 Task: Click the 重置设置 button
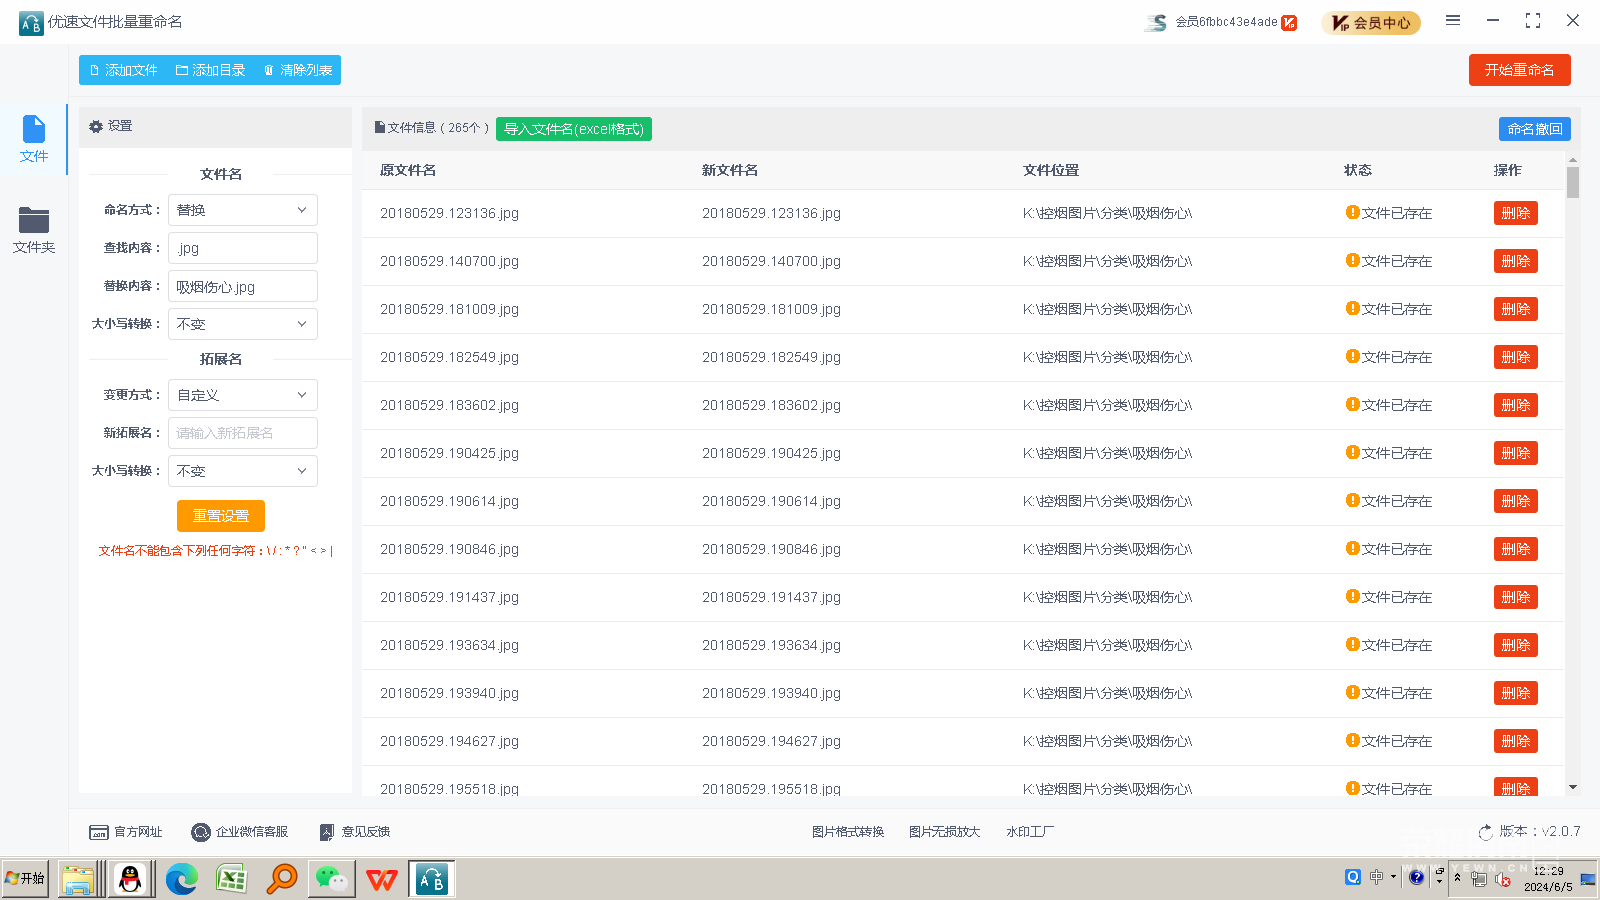[221, 516]
